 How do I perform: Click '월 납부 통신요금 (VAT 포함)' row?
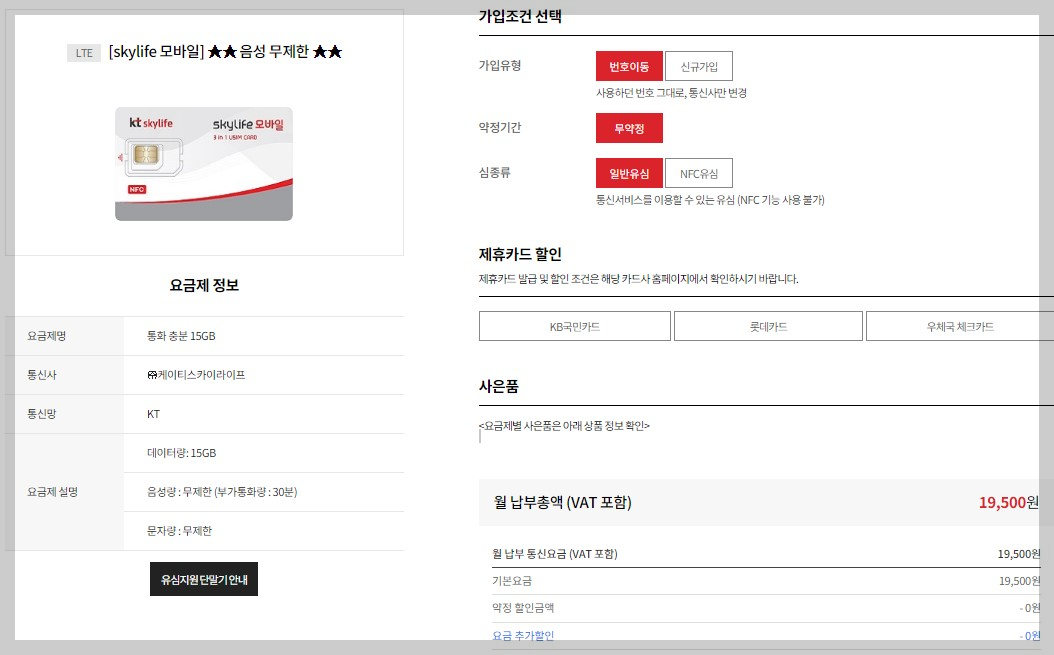pyautogui.click(x=766, y=553)
